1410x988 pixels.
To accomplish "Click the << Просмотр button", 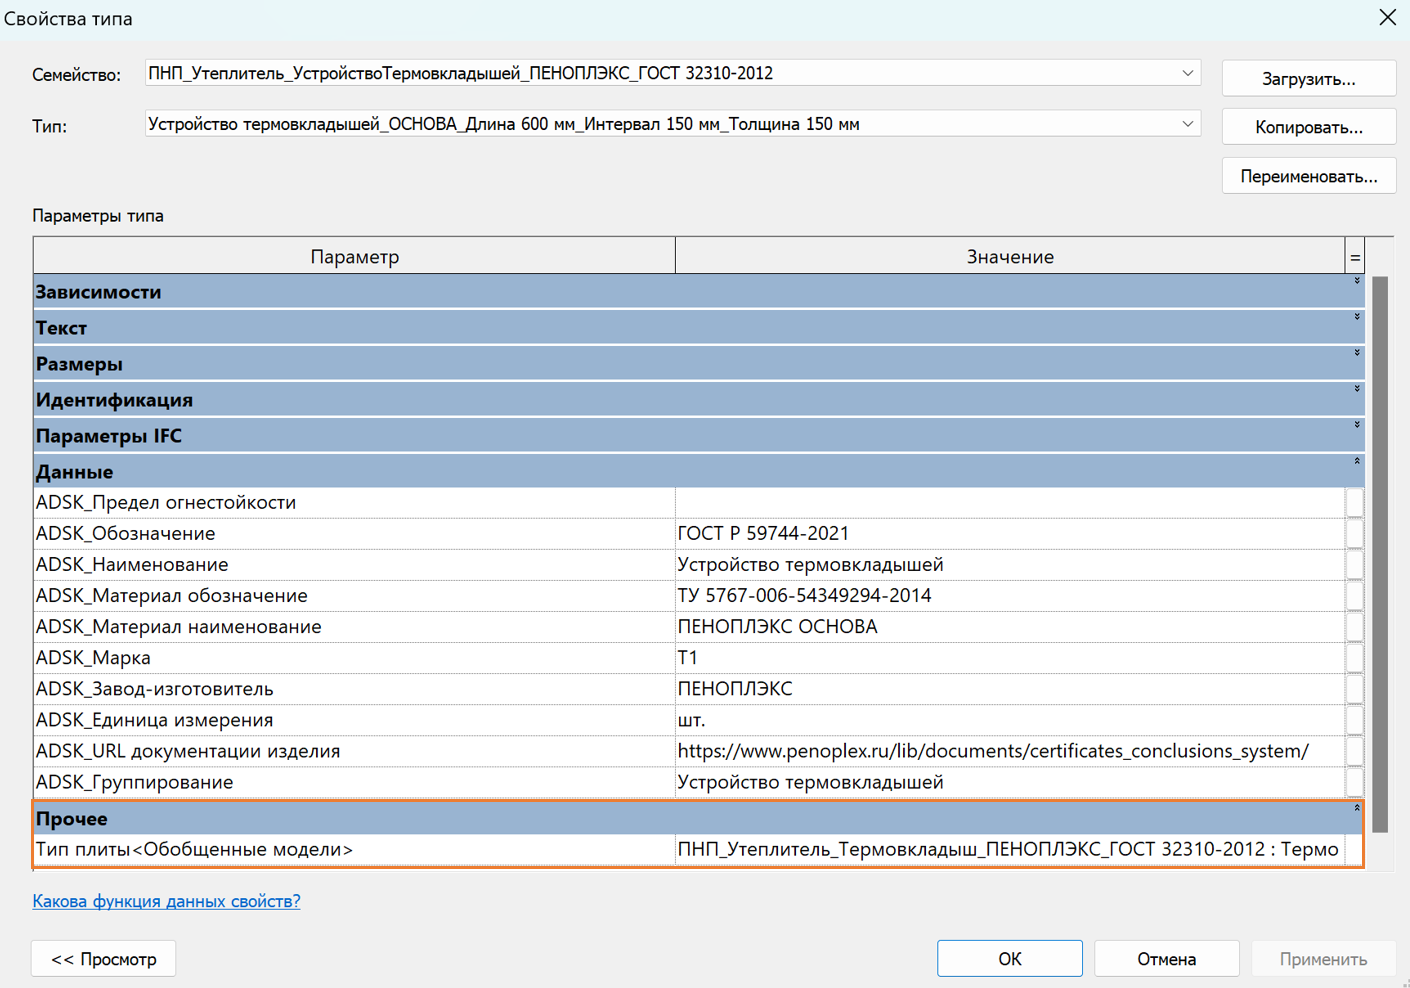I will click(x=104, y=959).
